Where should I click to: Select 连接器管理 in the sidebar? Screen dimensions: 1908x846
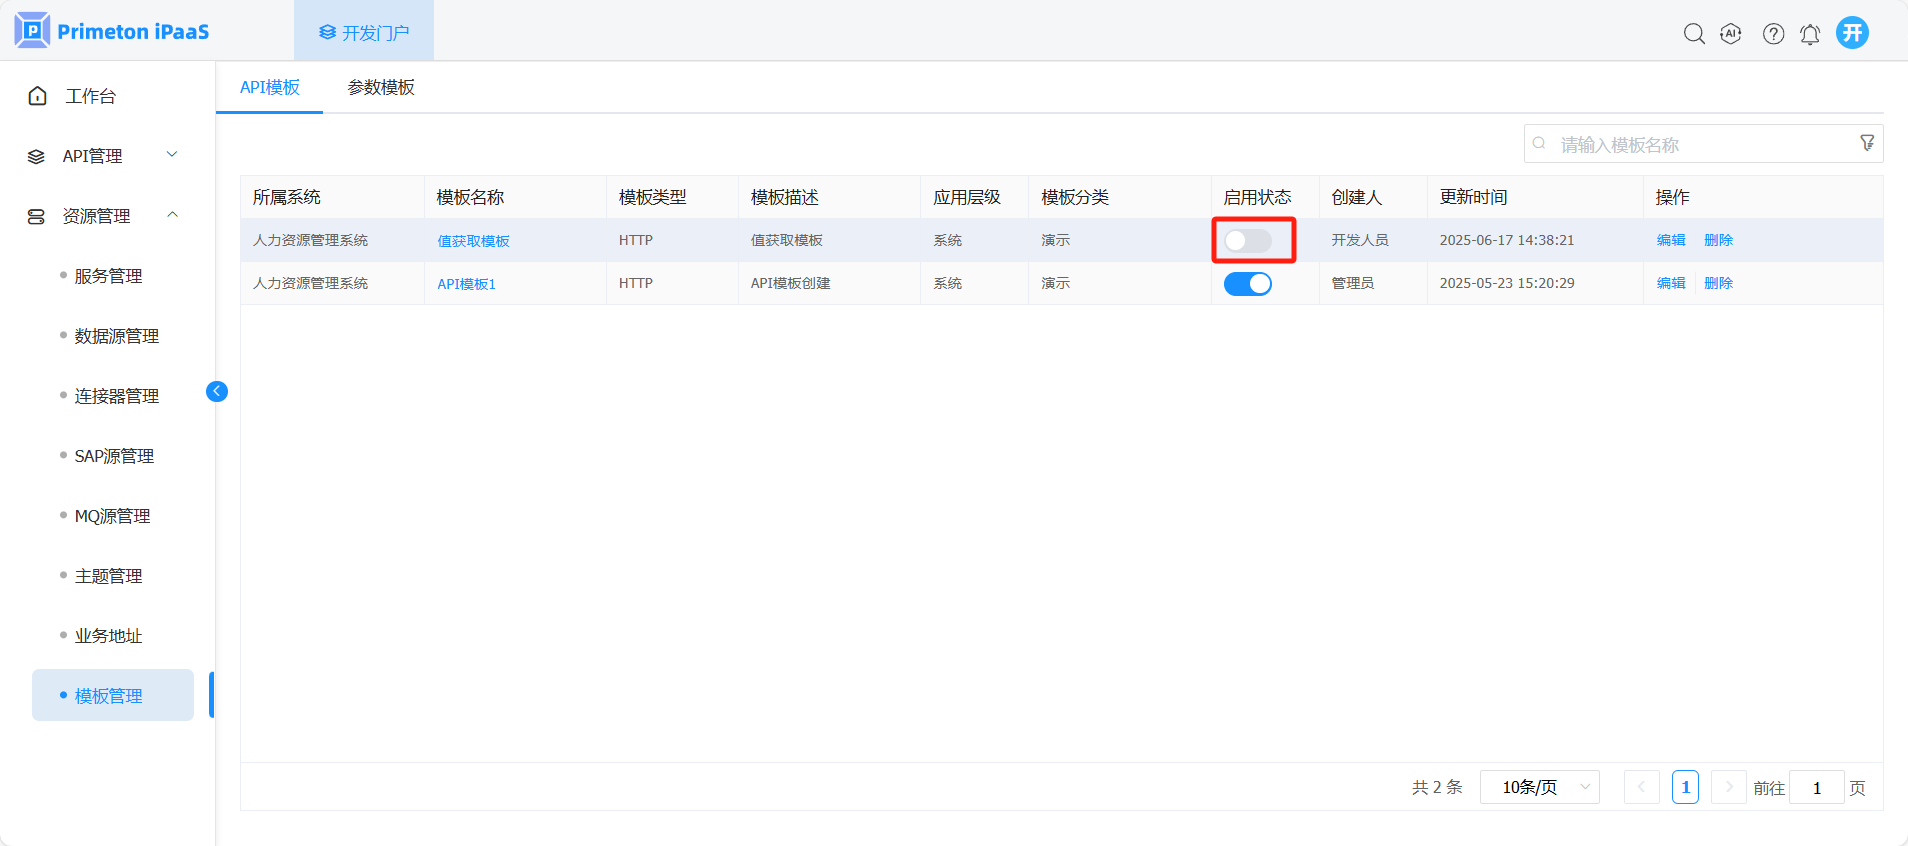point(116,396)
